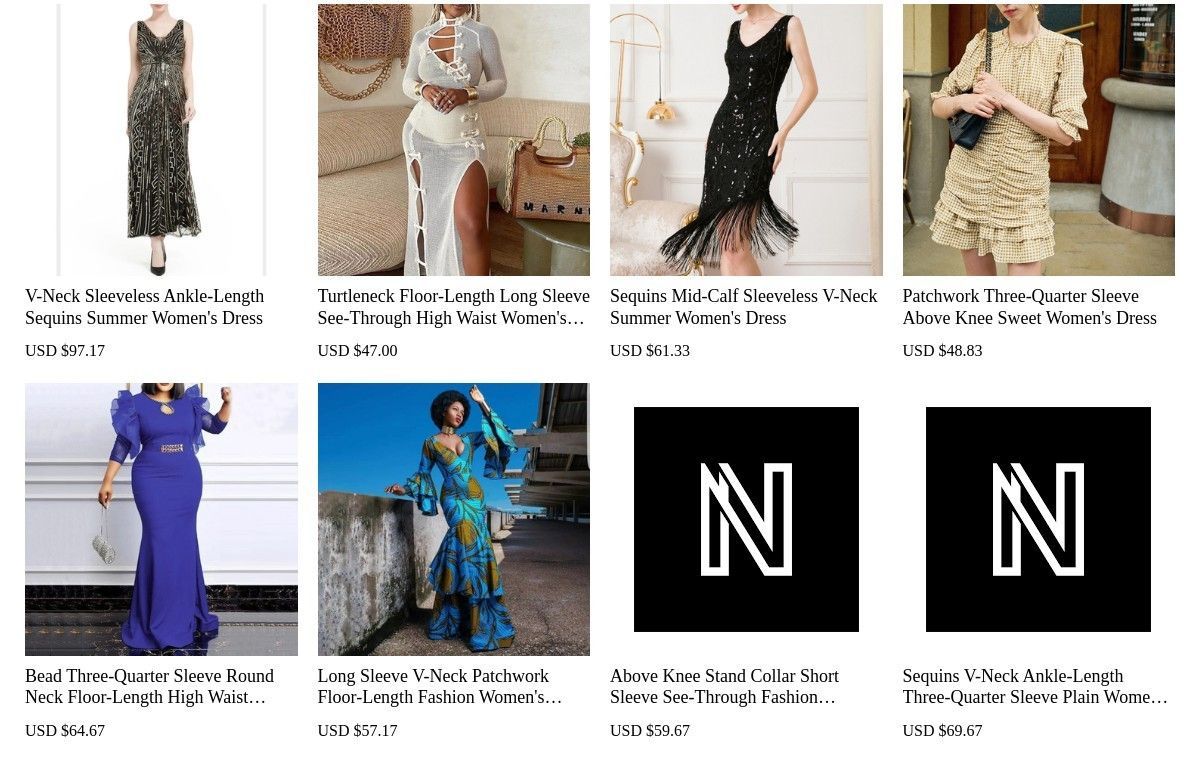
Task: Follow the 'Long Sleeve V-Neck Patchwork' title link
Action: point(440,687)
